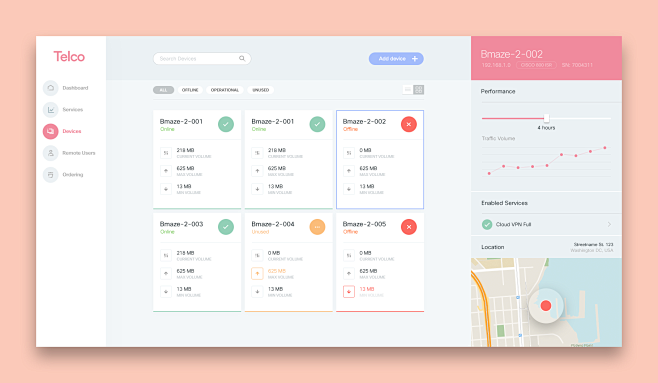Click orange unused status icon on Bmaze-2-004
Viewport: 658px width, 383px height.
tap(317, 227)
